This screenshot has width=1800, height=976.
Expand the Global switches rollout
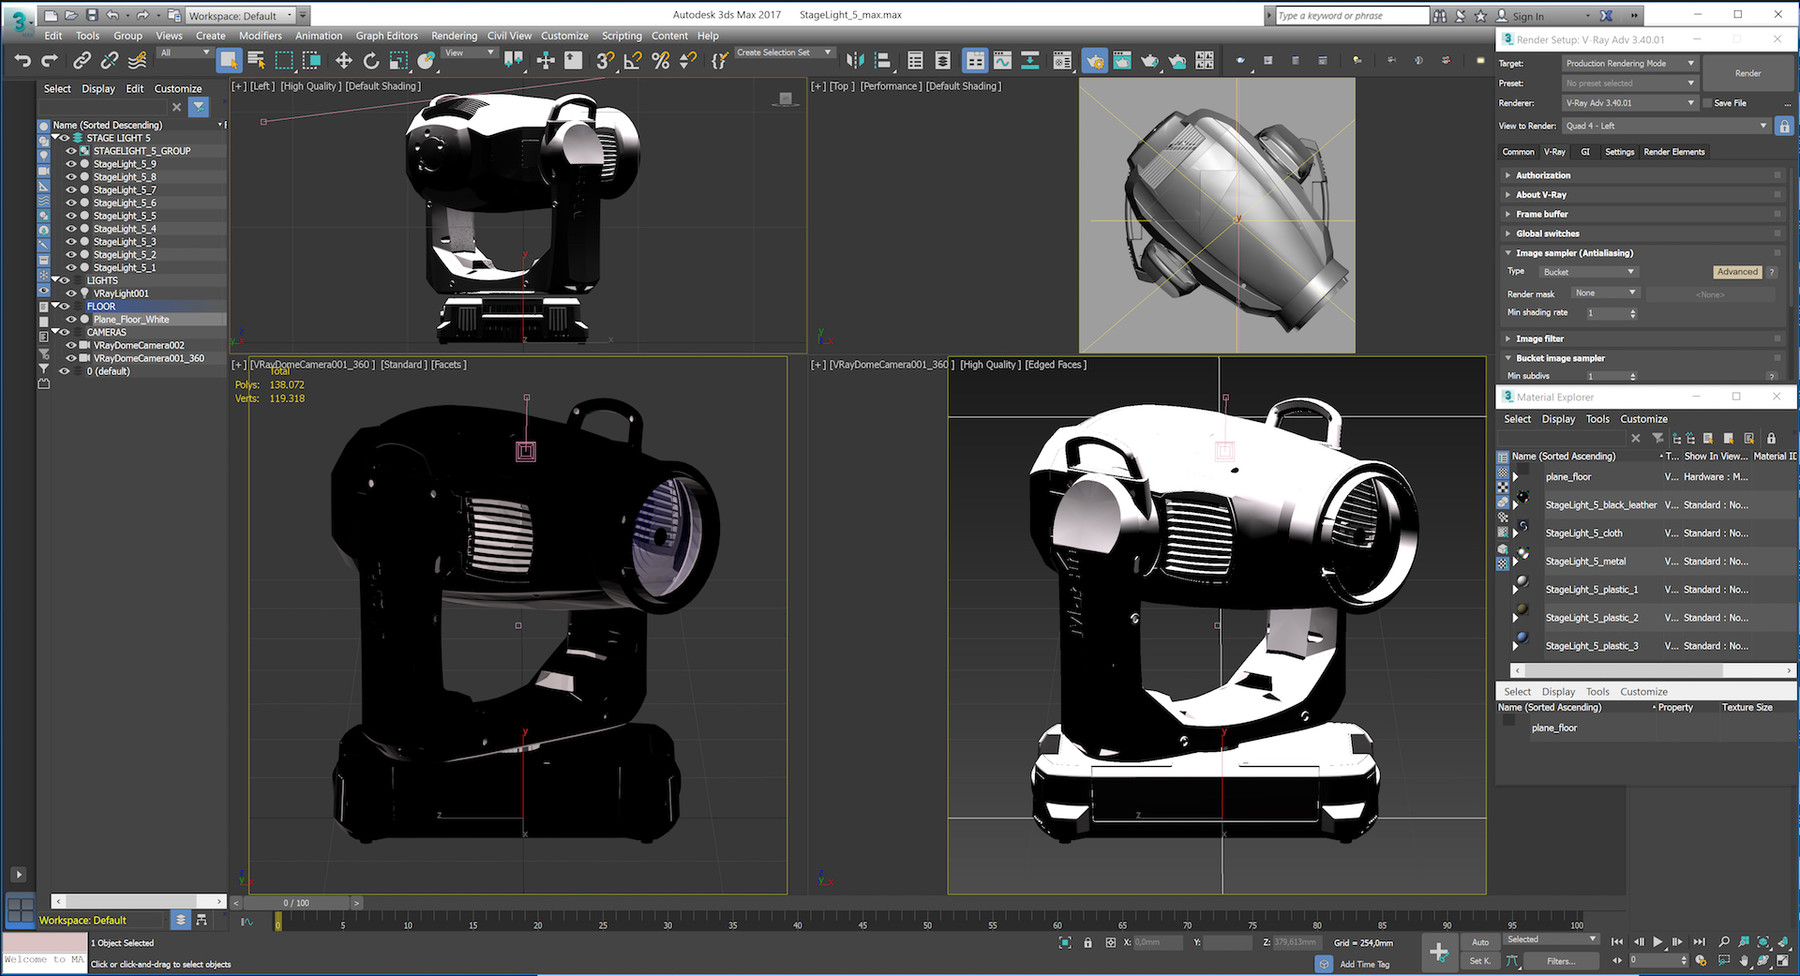pos(1547,234)
